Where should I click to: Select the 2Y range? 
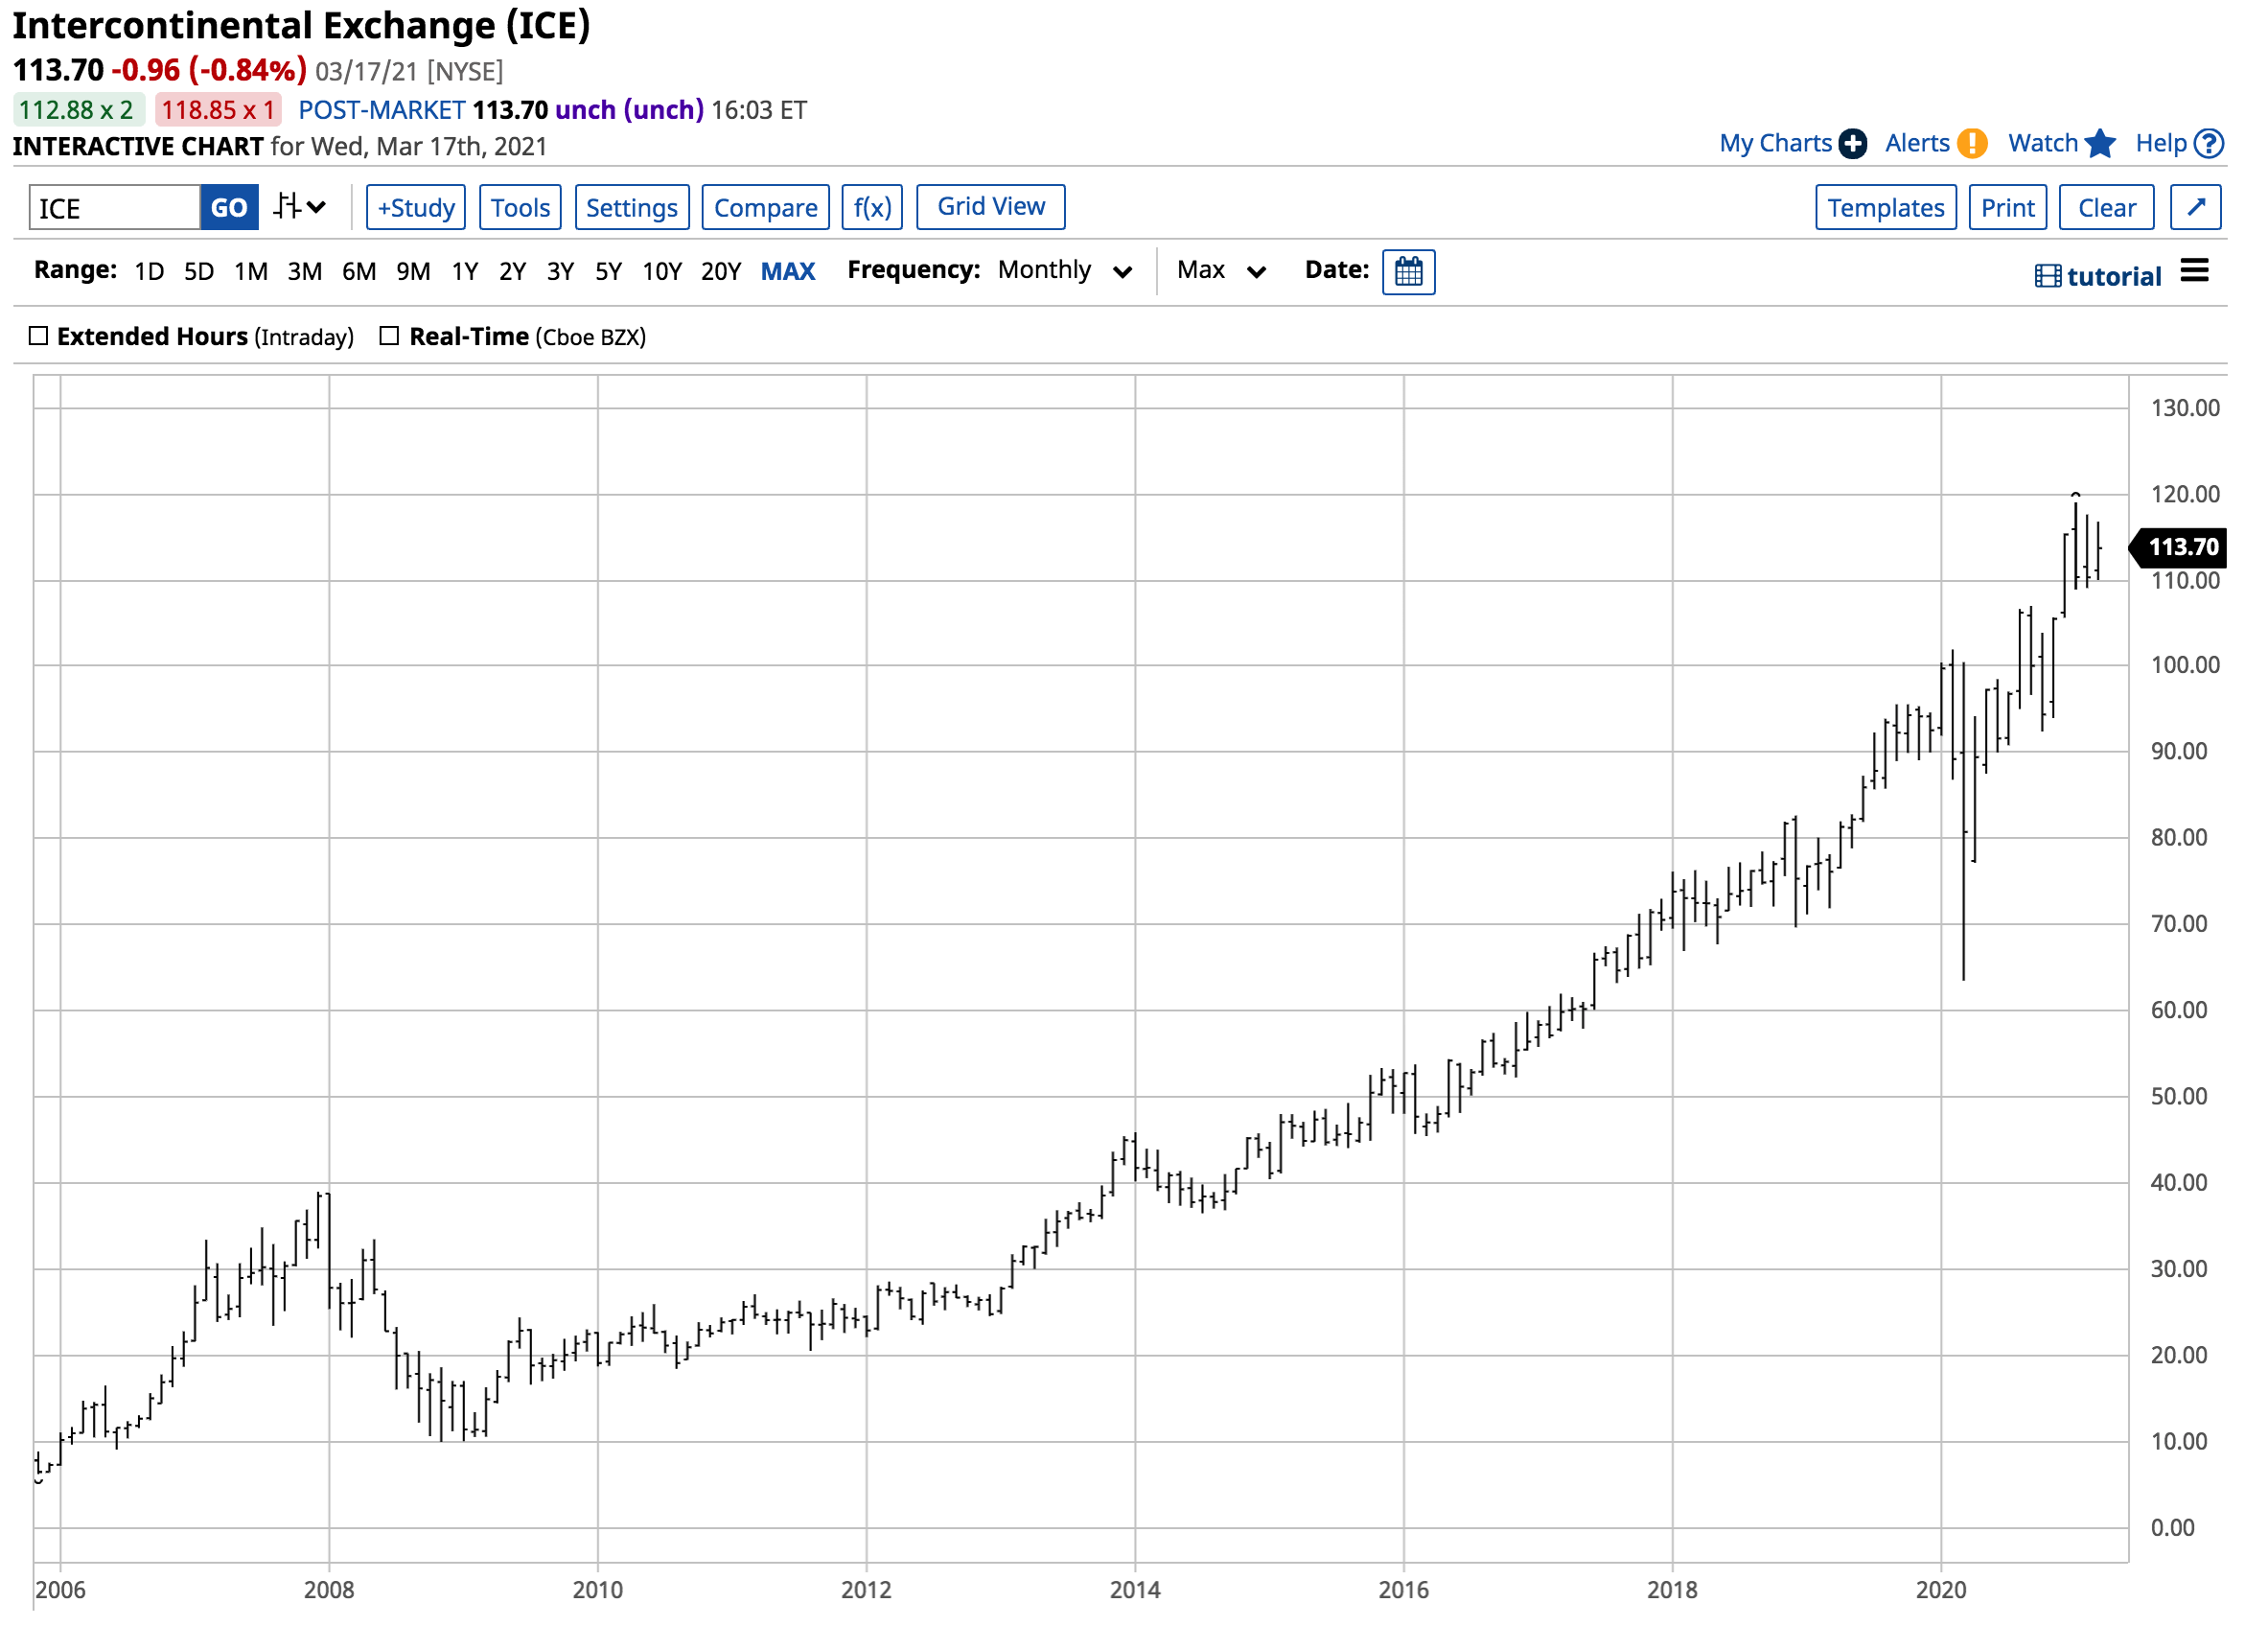coord(513,271)
